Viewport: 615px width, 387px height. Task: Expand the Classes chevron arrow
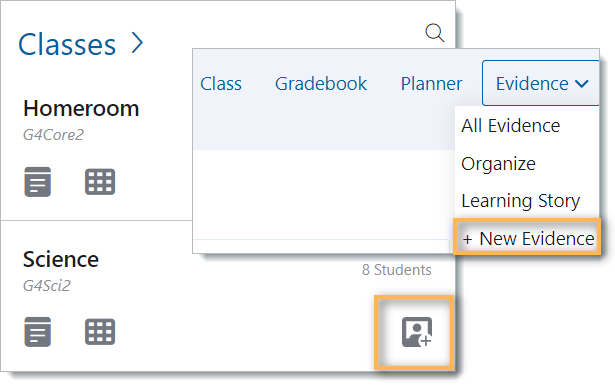click(137, 43)
